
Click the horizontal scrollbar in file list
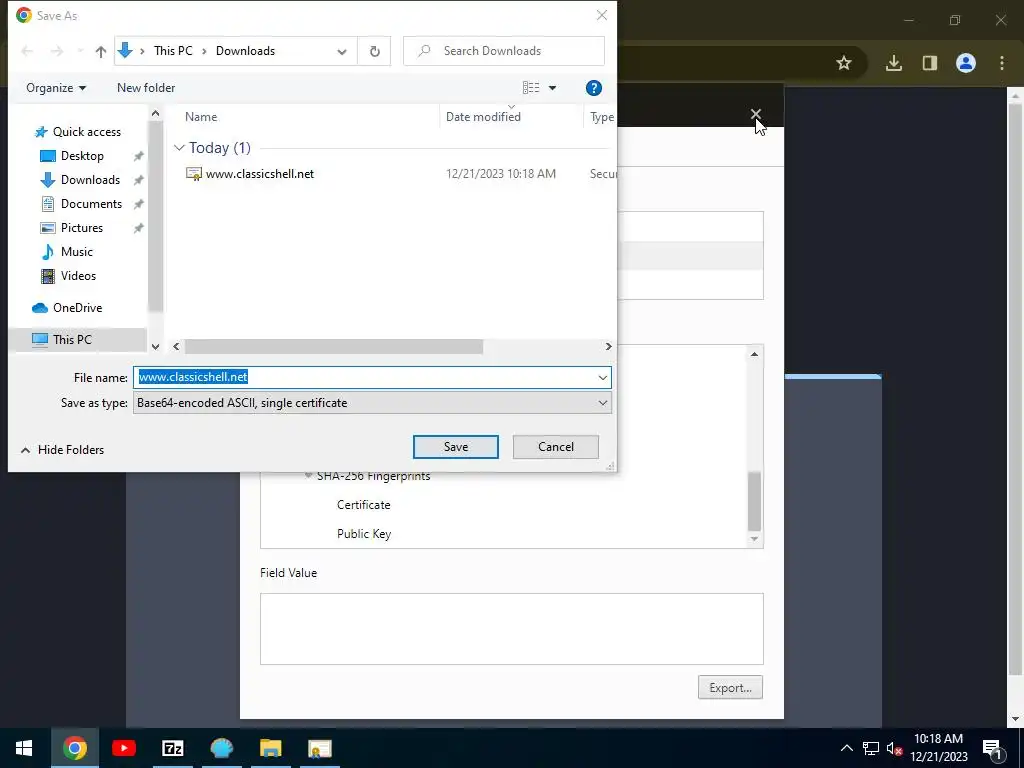334,346
